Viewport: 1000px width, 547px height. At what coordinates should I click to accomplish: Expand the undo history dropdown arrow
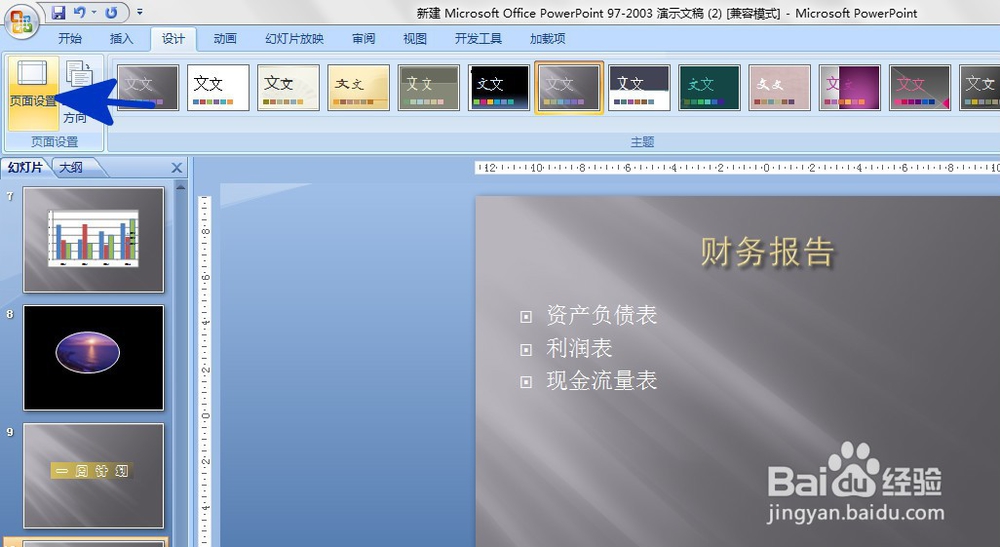click(94, 12)
